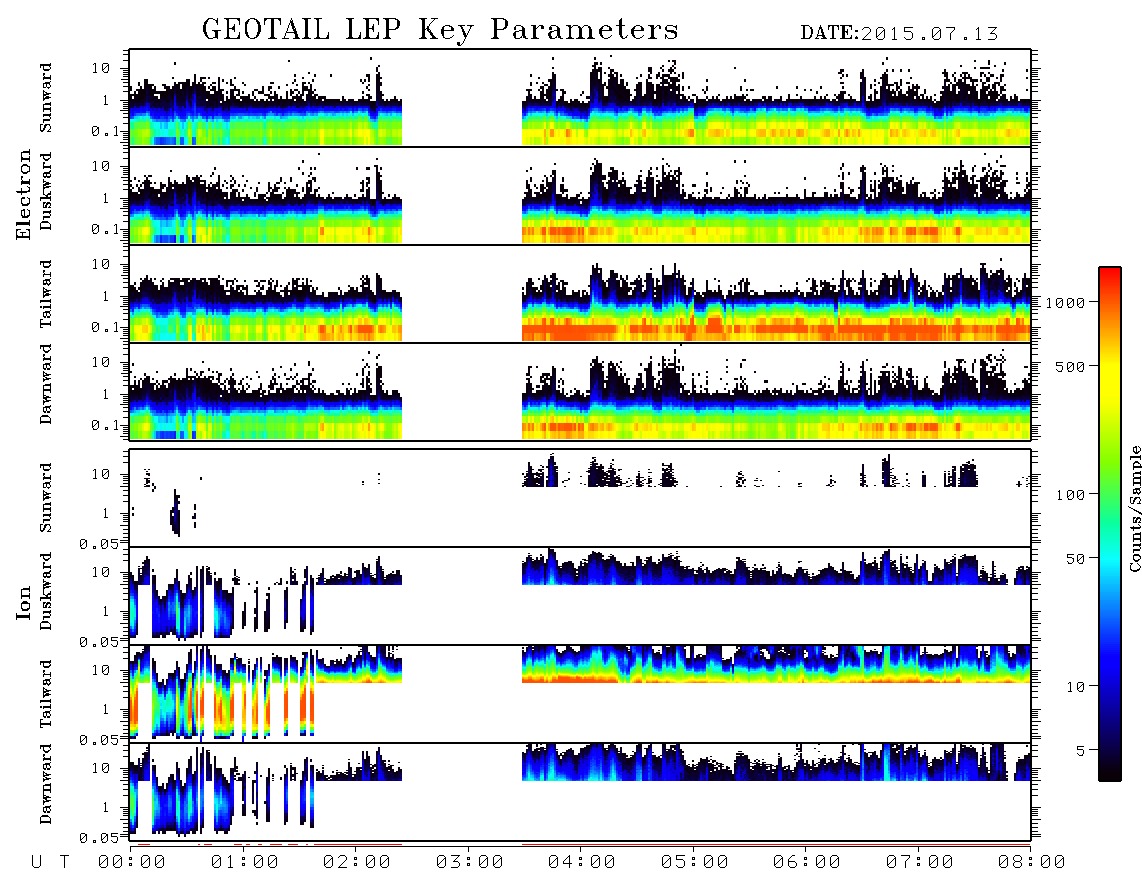Viewport: 1142px width, 880px height.
Task: Select the Electron Dawnward axis label
Action: pos(46,384)
